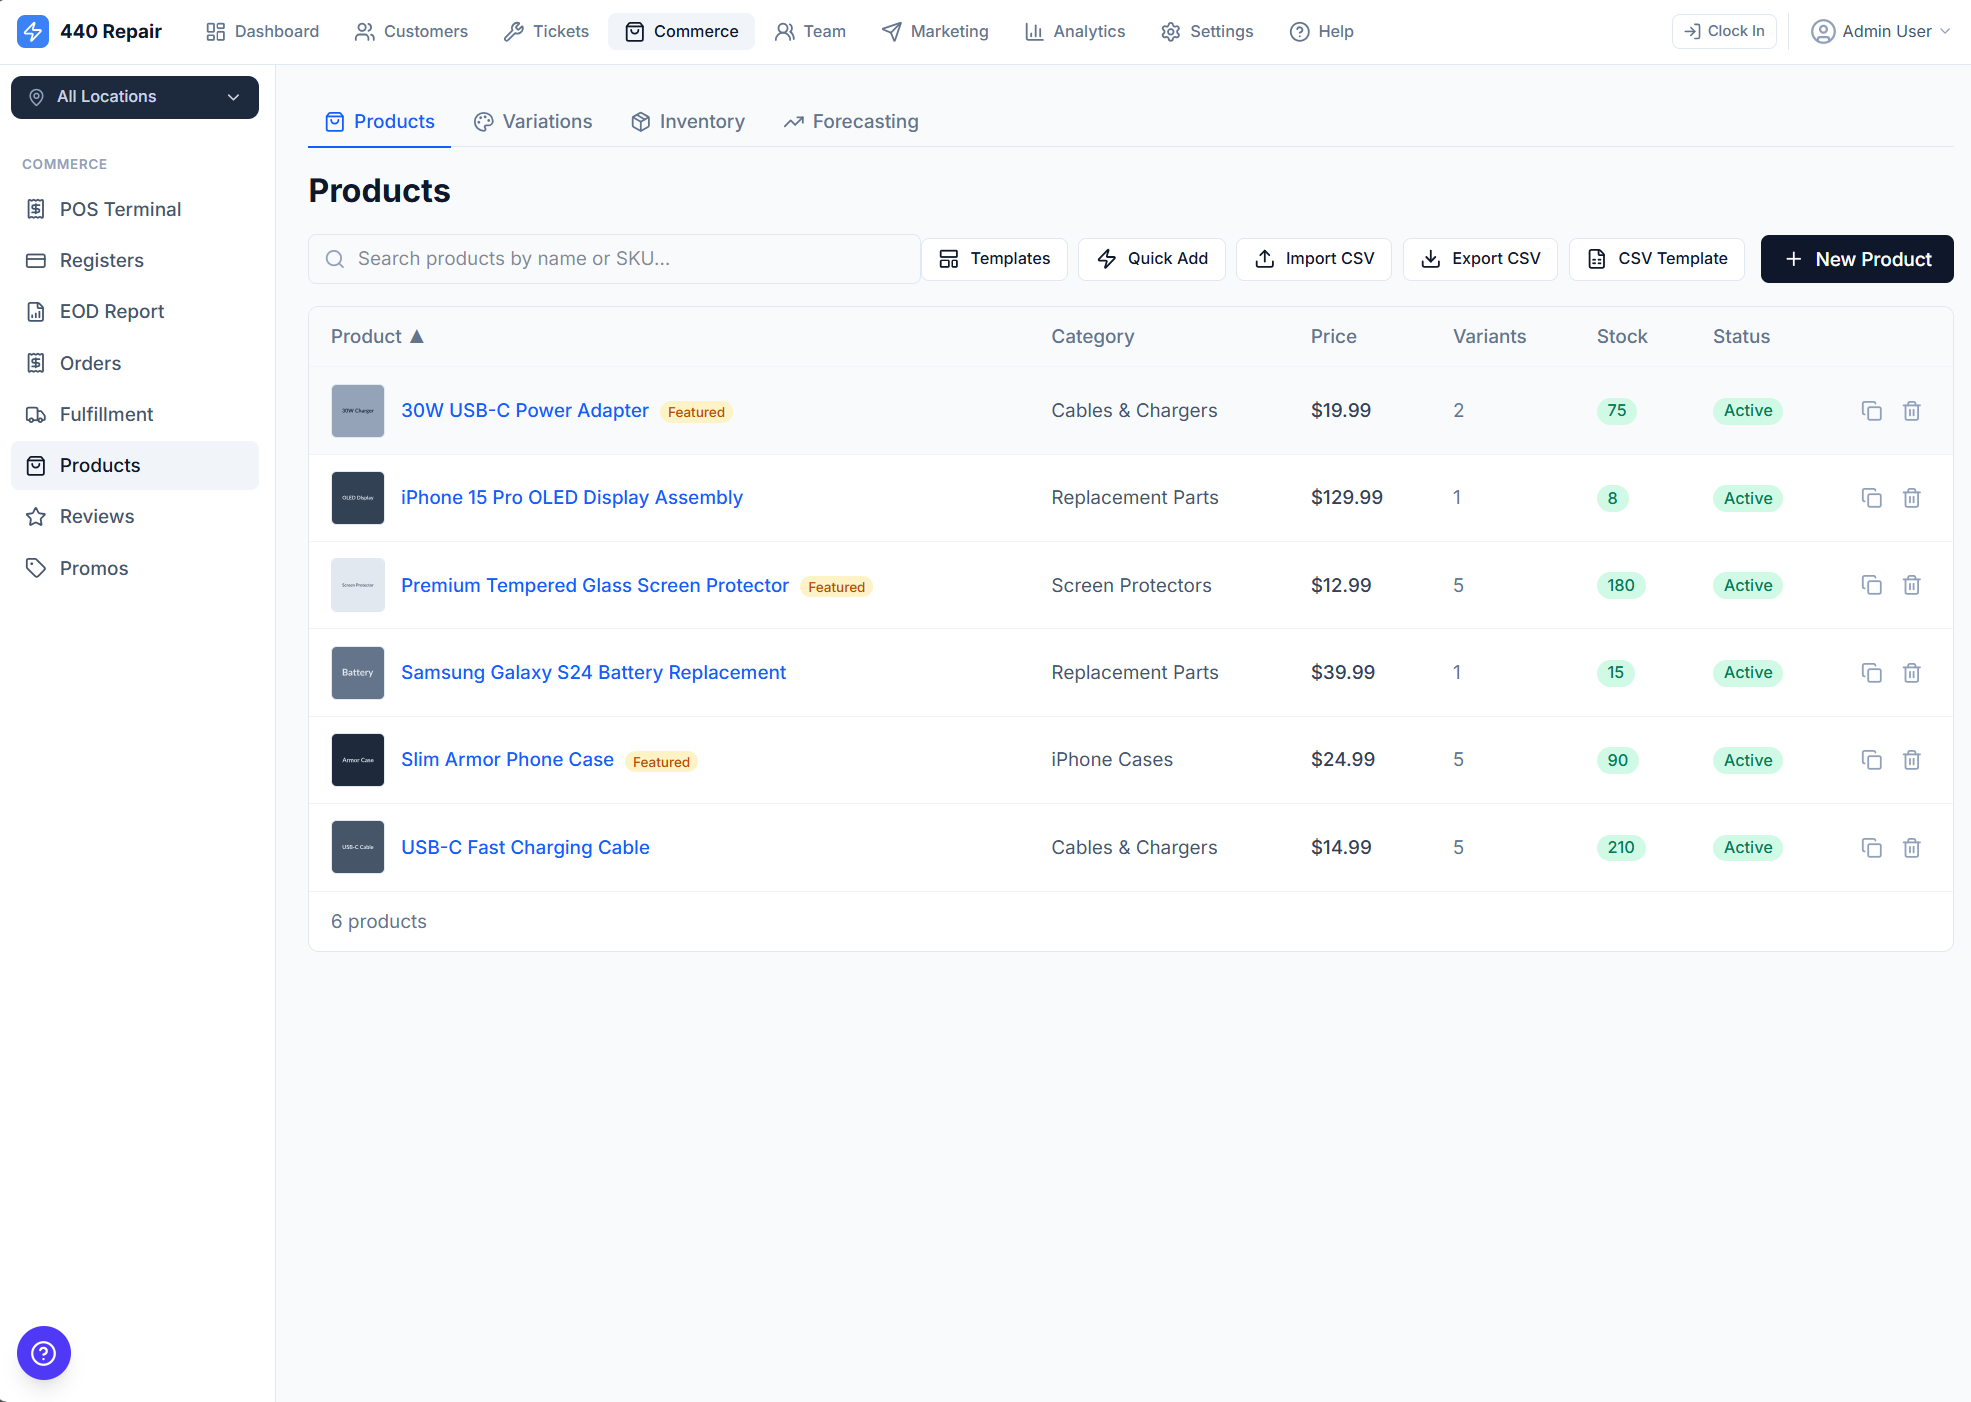Open Fulfillment in the sidebar
This screenshot has width=1971, height=1402.
click(x=106, y=414)
